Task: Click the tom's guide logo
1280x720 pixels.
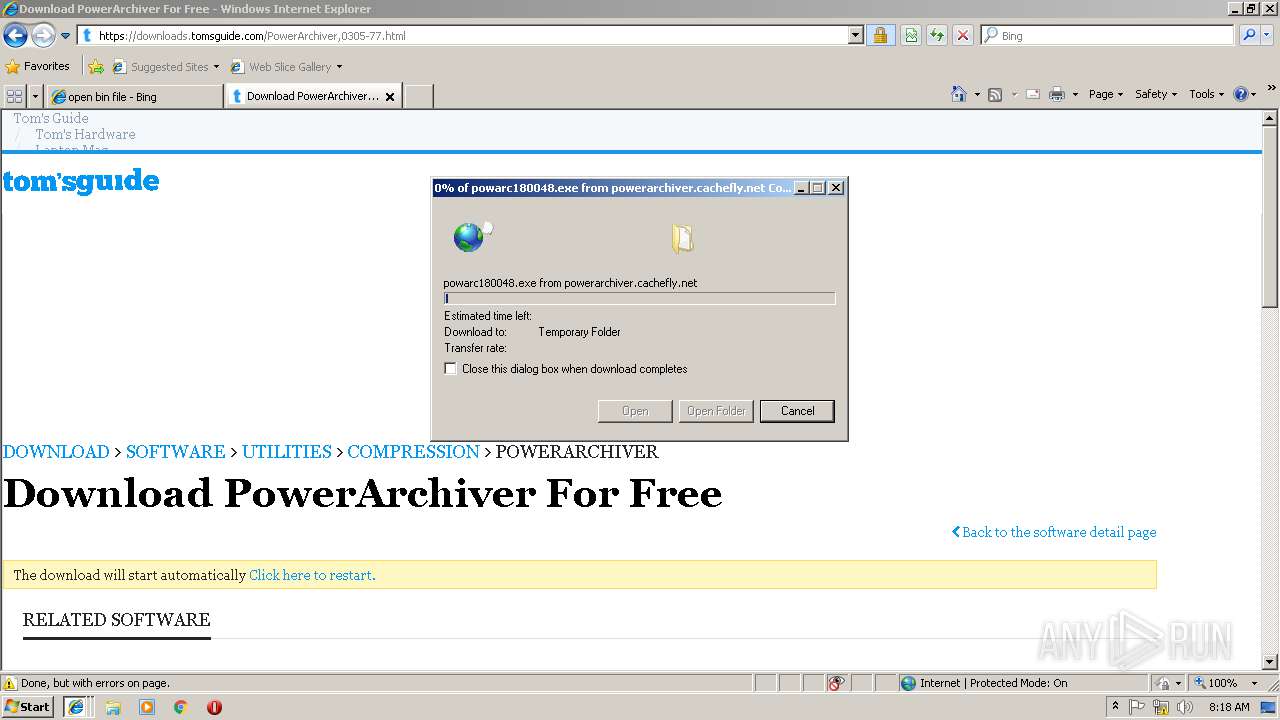Action: (81, 182)
